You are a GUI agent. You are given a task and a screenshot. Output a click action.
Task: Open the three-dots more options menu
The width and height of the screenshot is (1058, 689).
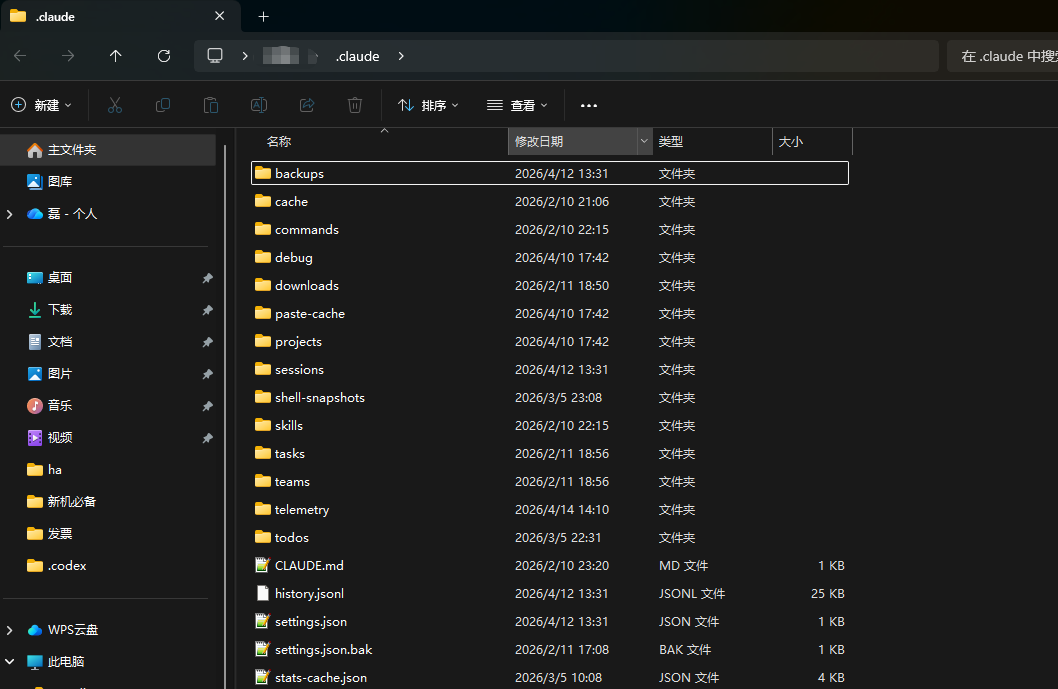point(588,105)
